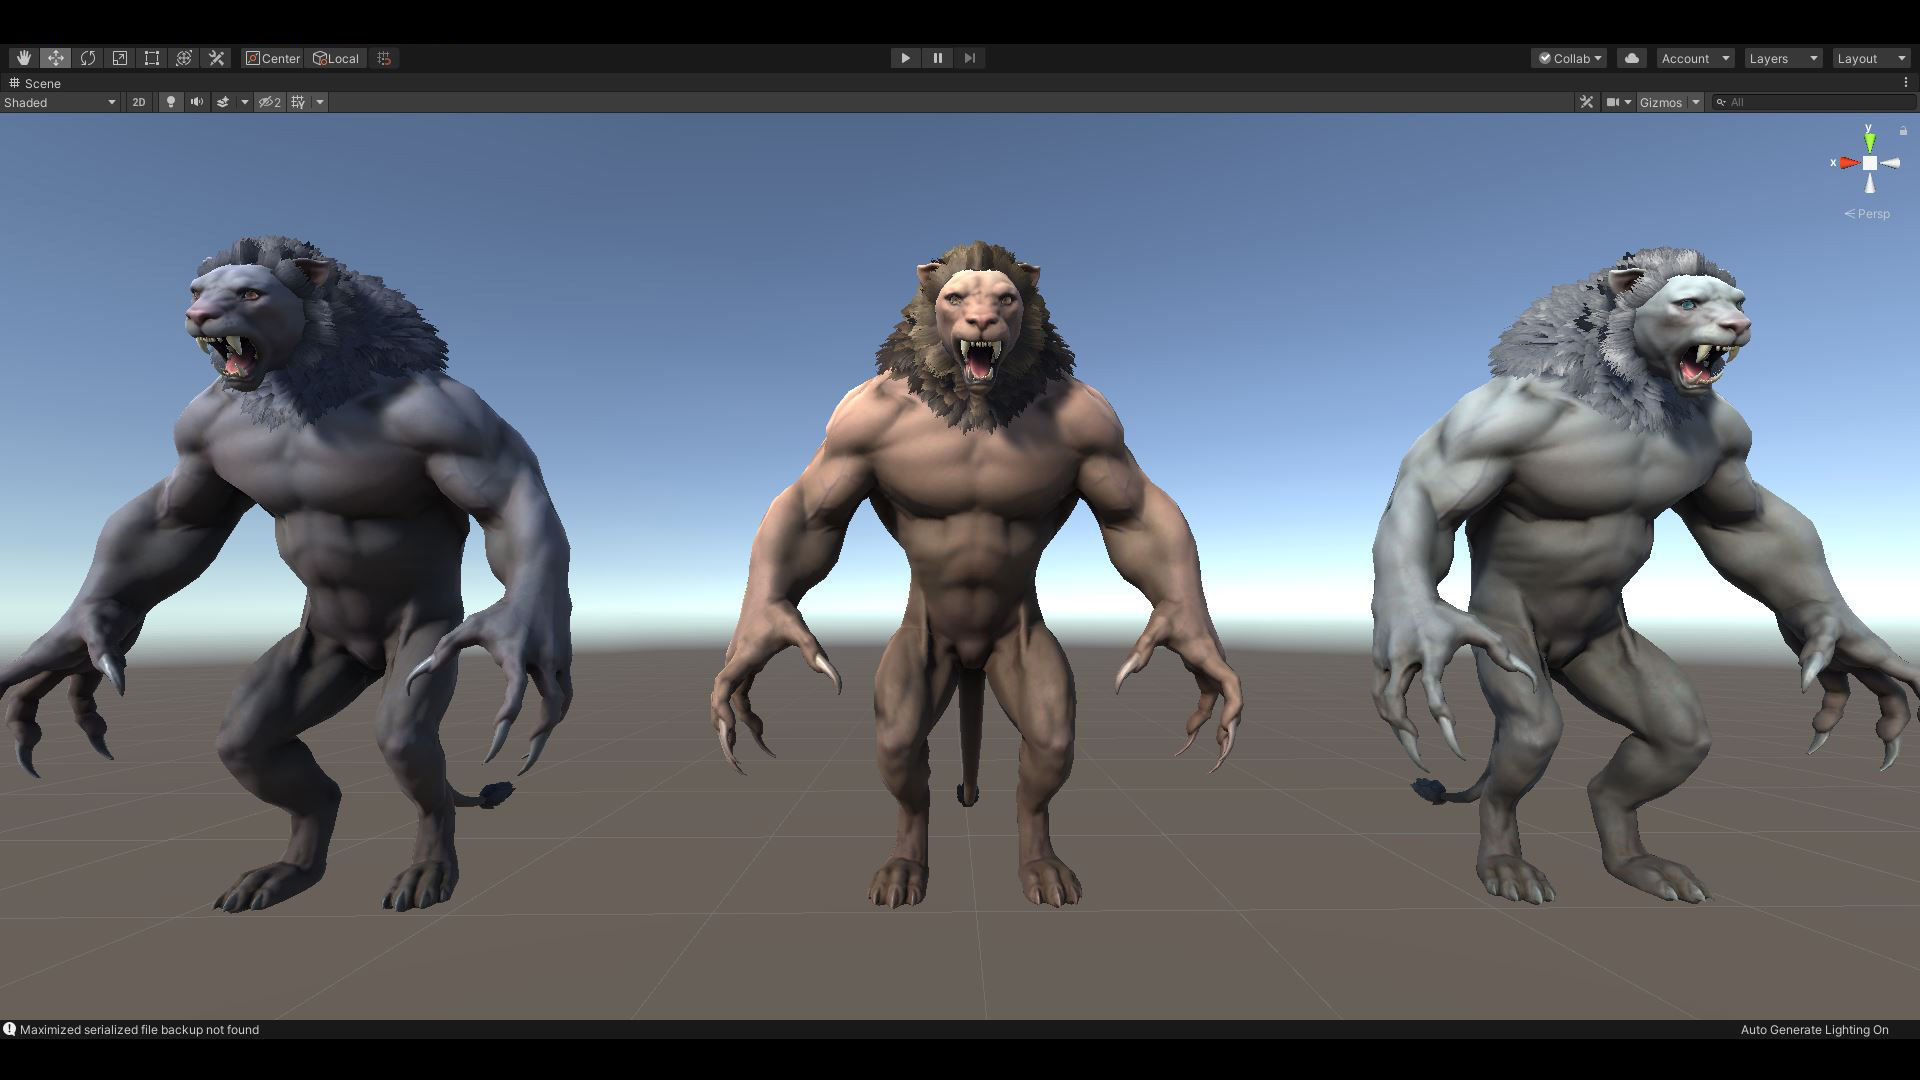
Task: Expand Gizmos dropdown arrow
Action: pyautogui.click(x=1696, y=102)
